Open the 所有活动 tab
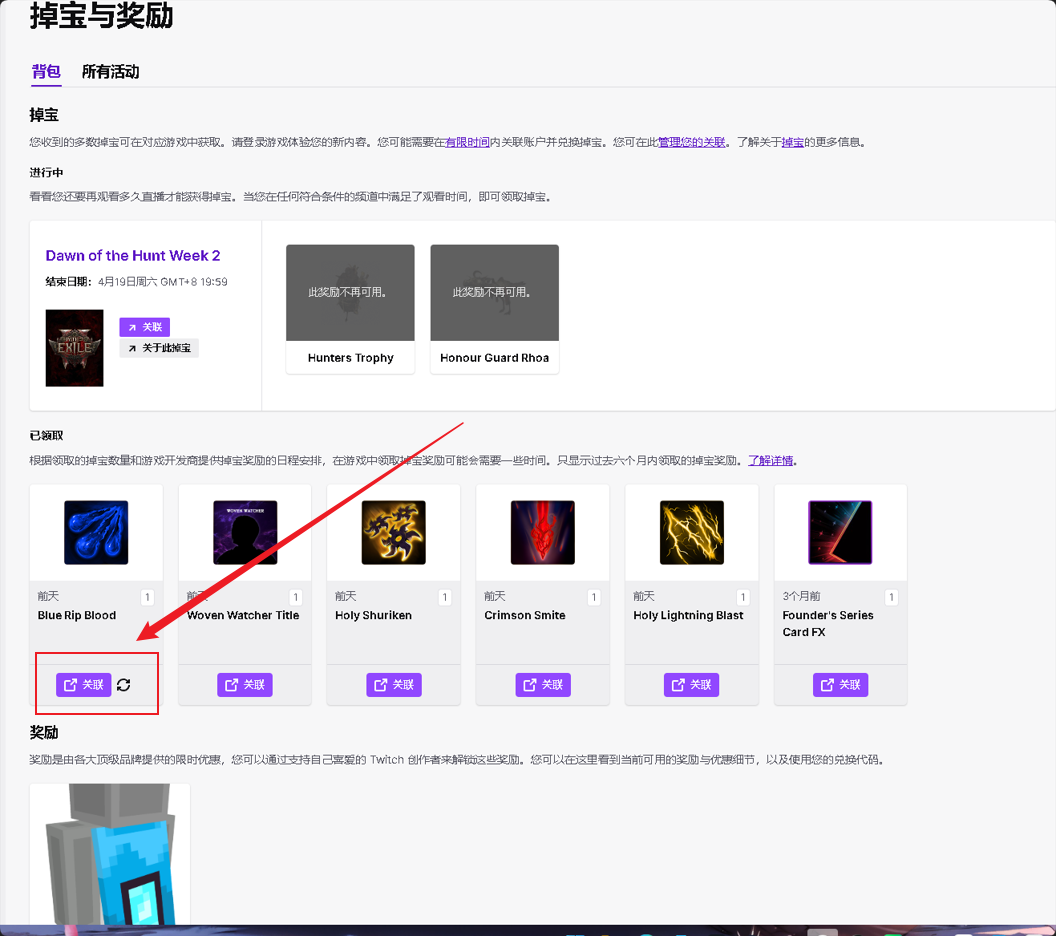The height and width of the screenshot is (936, 1056). click(x=110, y=71)
